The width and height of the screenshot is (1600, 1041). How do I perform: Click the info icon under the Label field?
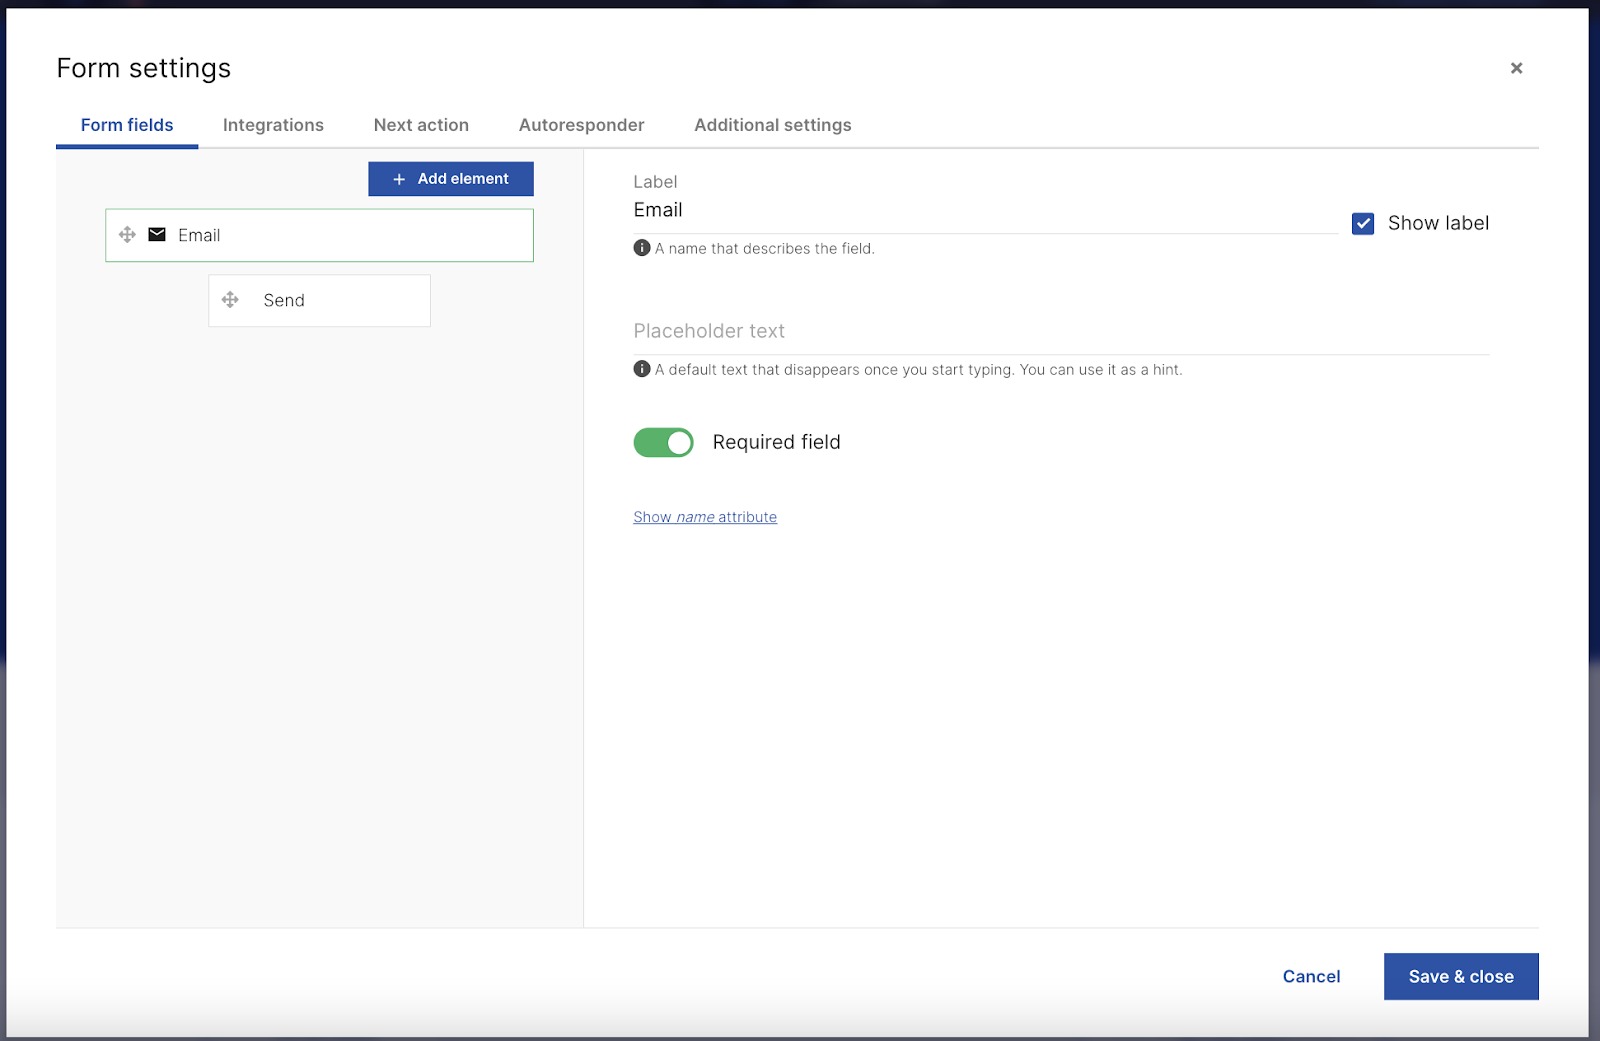pyautogui.click(x=641, y=248)
